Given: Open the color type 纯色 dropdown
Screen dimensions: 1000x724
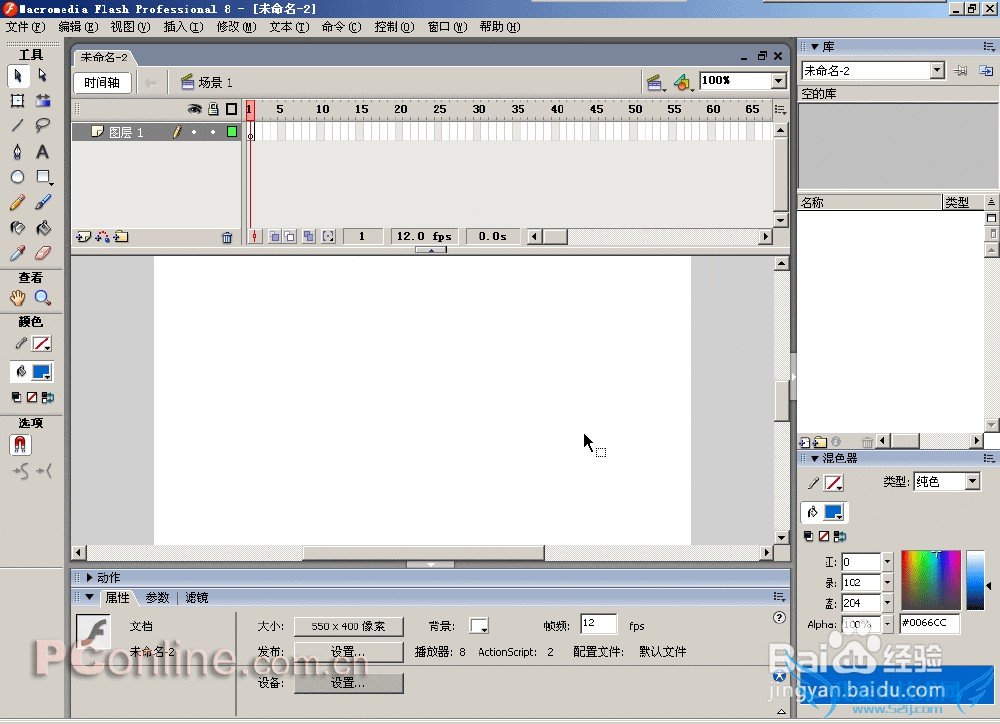Looking at the screenshot, I should (x=972, y=482).
